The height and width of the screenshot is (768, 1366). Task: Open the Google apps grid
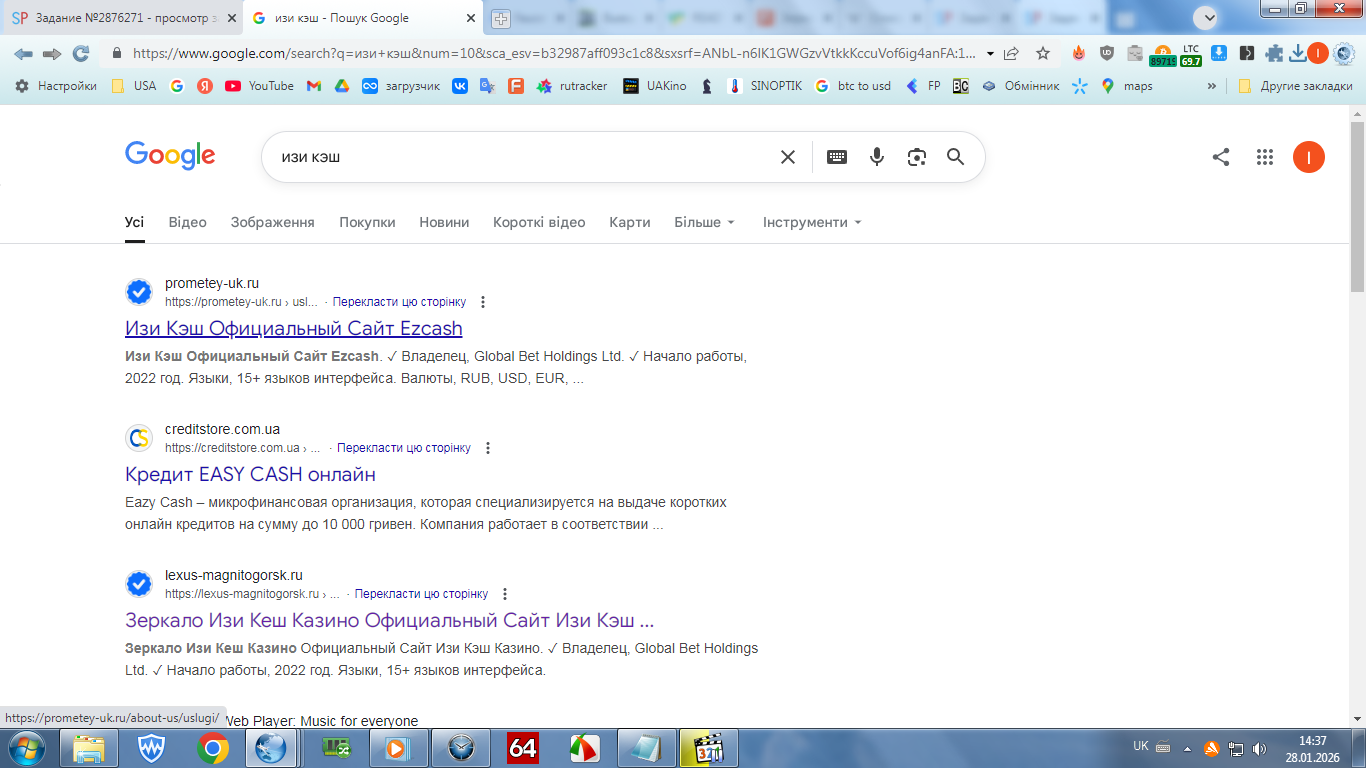pyautogui.click(x=1265, y=157)
